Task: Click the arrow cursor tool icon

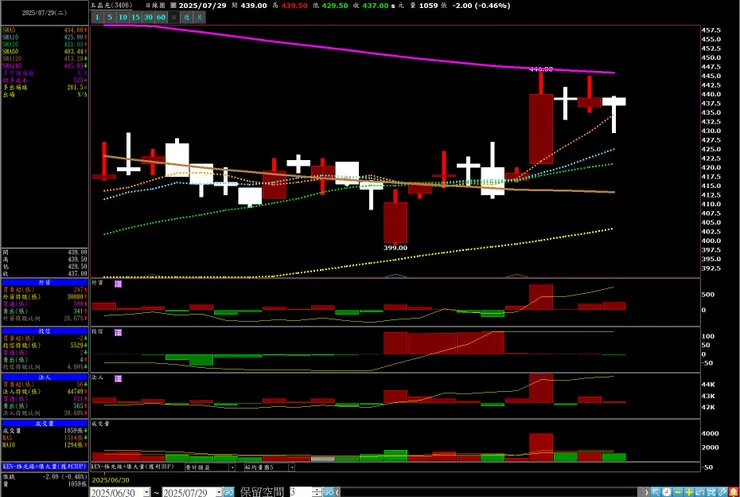Action: tap(656, 492)
